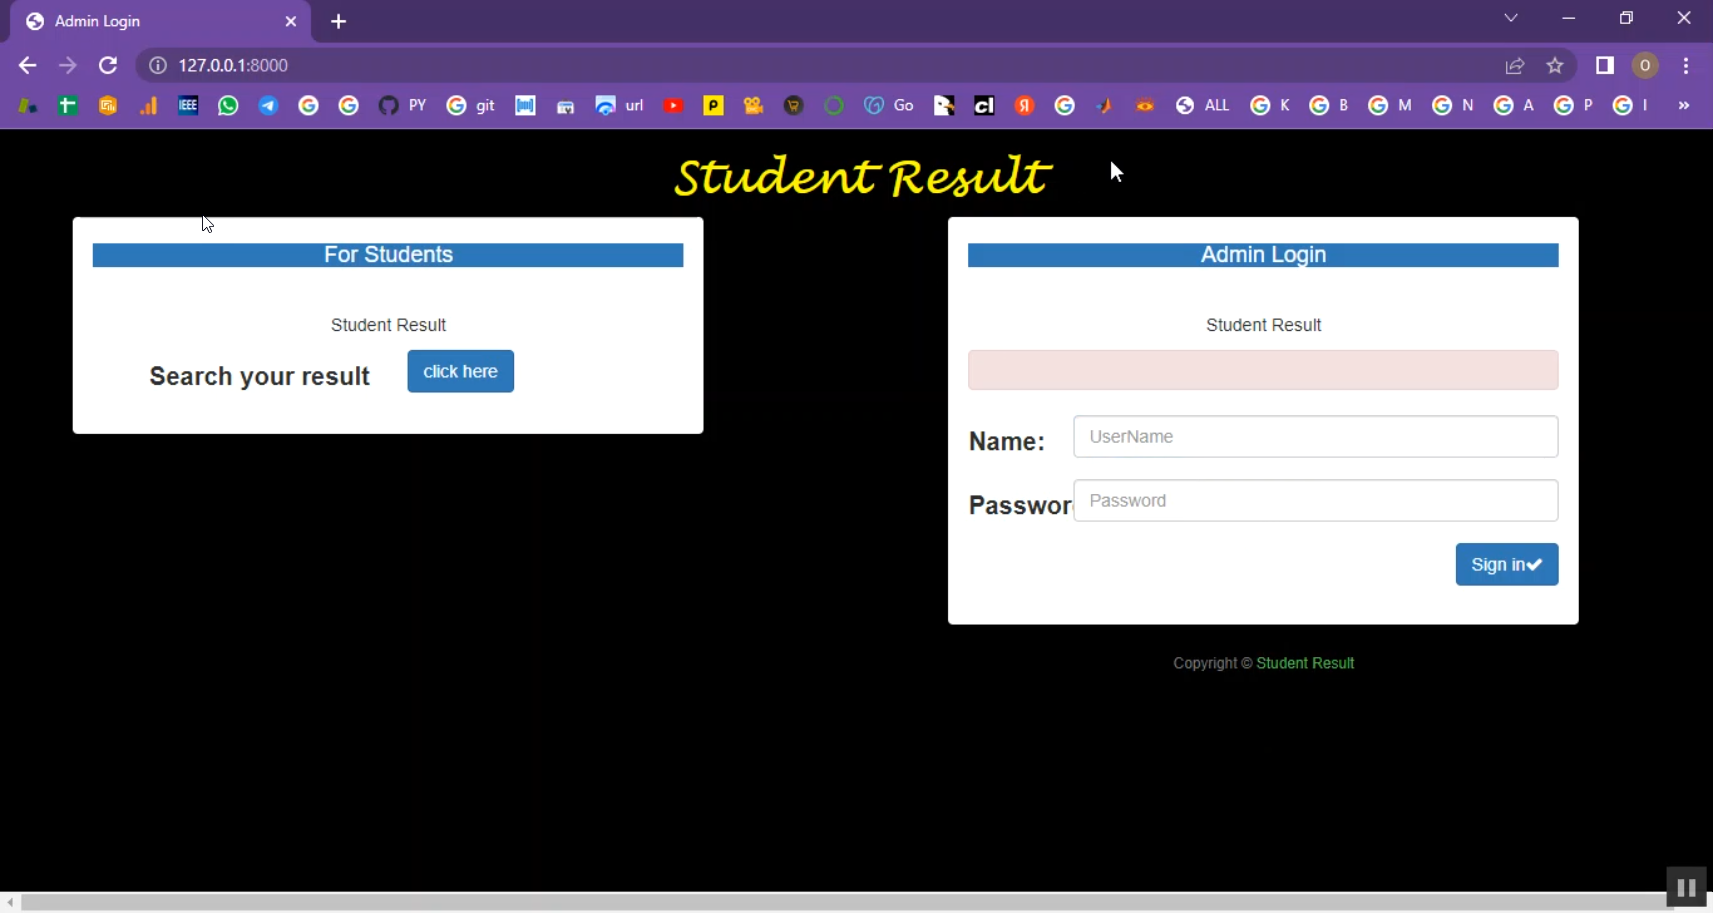Image resolution: width=1713 pixels, height=913 pixels.
Task: Open the YouTube bookmark
Action: 673,106
